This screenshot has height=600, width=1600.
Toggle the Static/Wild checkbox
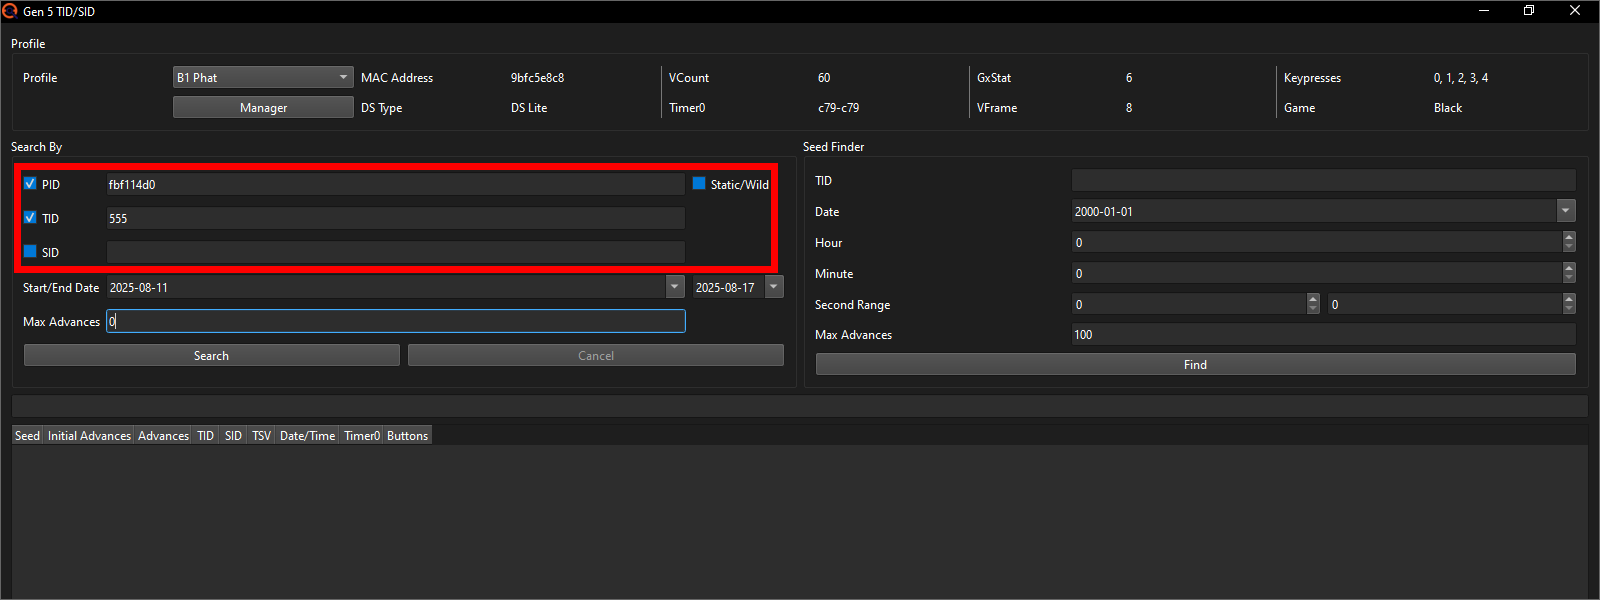coord(699,184)
